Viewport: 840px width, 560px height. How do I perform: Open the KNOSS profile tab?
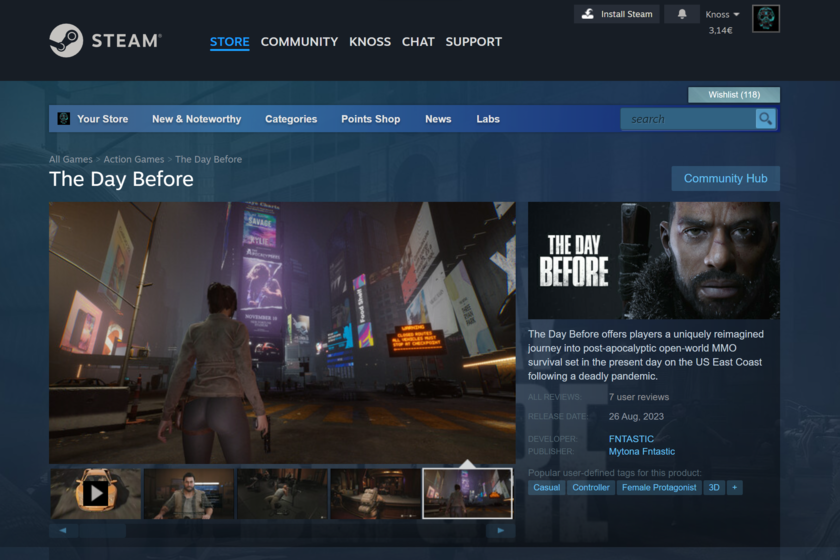tap(370, 42)
